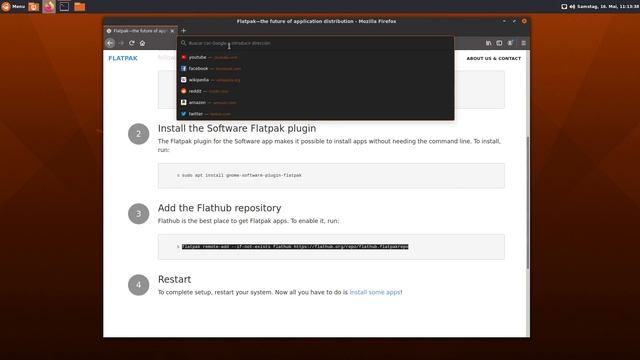This screenshot has width=640, height=360.
Task: Click the highlighted flatpak remote-add command
Action: (295, 247)
